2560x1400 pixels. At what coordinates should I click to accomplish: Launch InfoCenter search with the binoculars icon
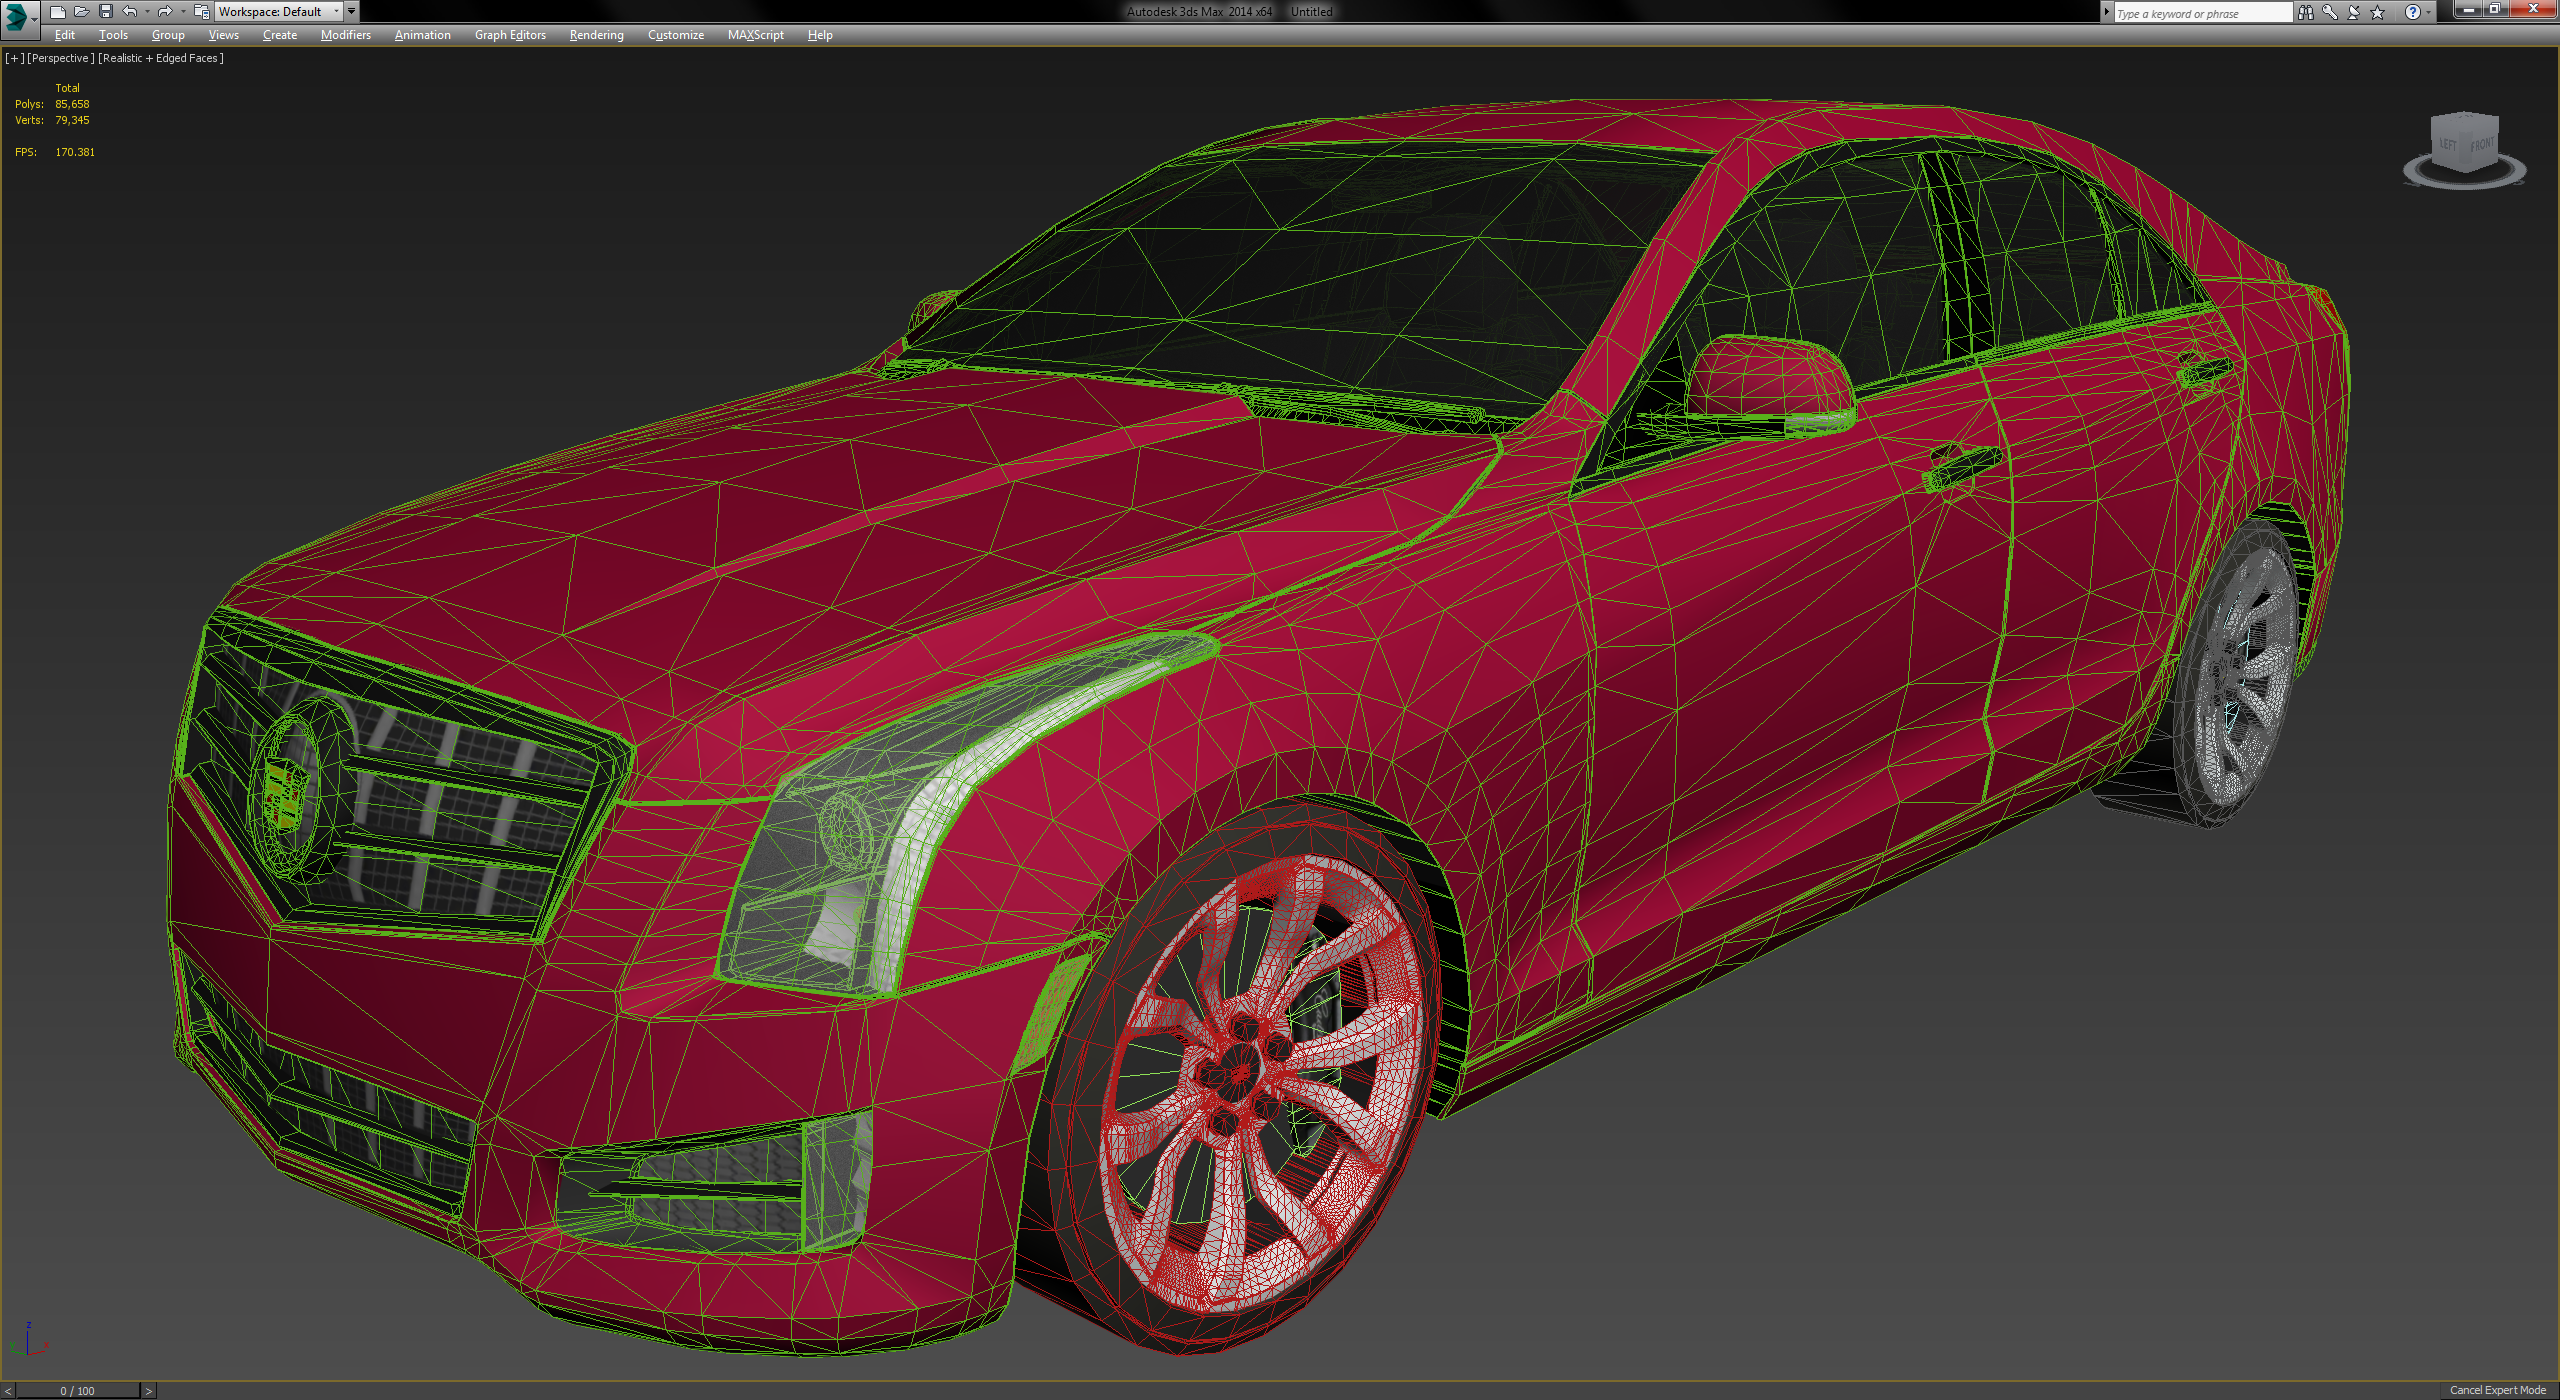2306,13
